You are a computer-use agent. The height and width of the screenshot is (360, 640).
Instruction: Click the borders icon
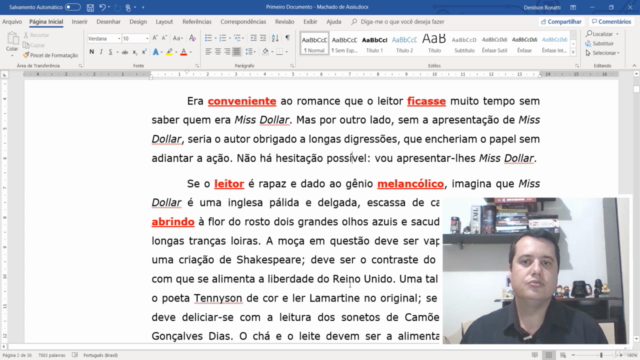280,52
